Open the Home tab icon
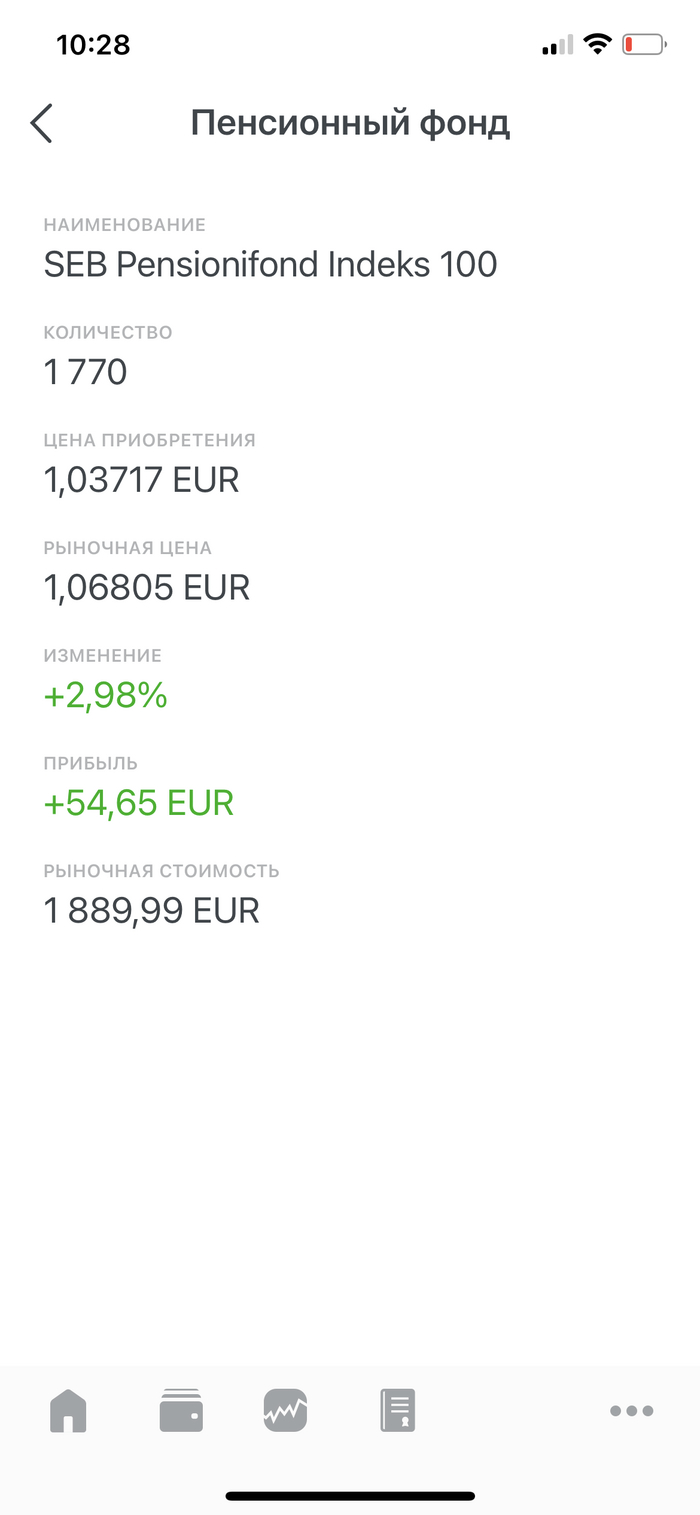The image size is (700, 1515). [68, 1411]
